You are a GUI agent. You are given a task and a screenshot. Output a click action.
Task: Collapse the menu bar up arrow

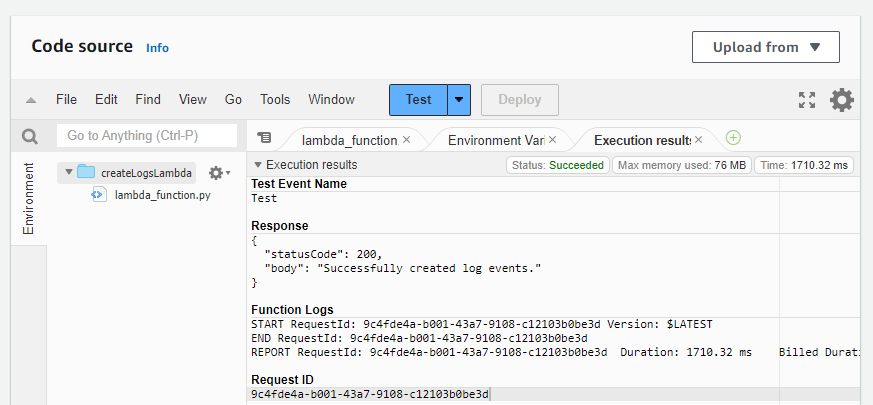click(31, 100)
